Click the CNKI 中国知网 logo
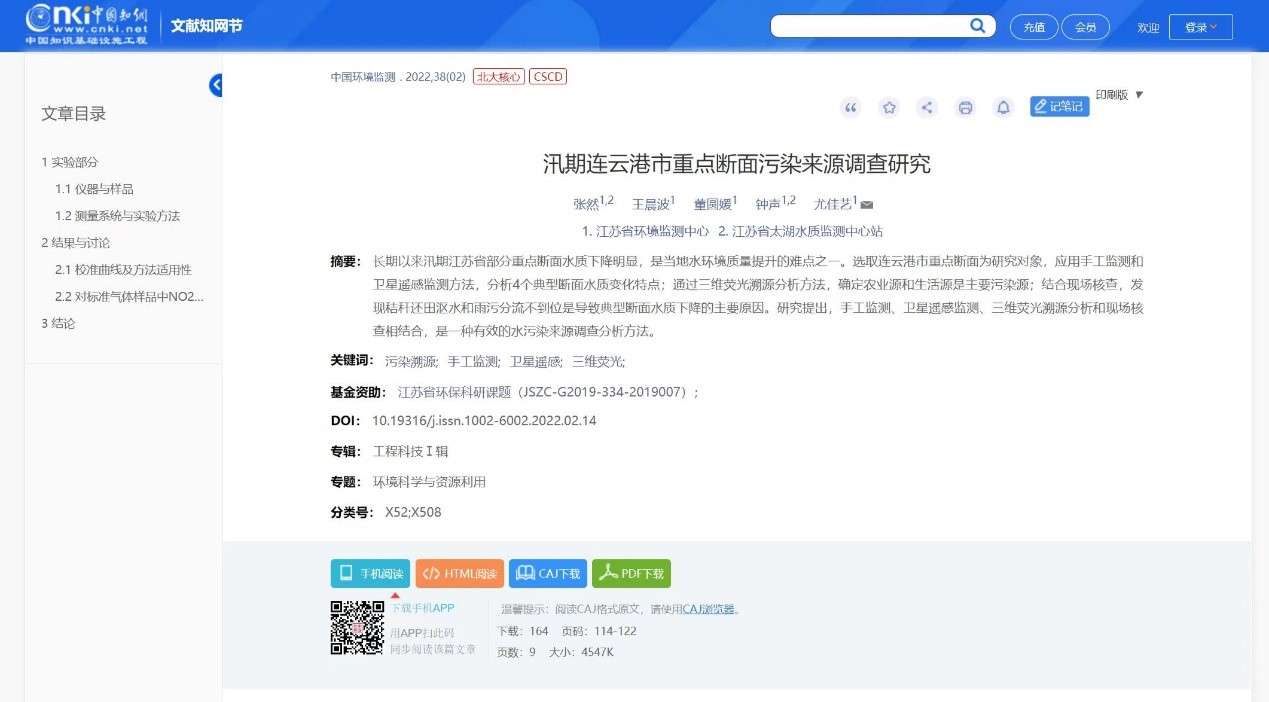The height and width of the screenshot is (702, 1269). pyautogui.click(x=88, y=25)
